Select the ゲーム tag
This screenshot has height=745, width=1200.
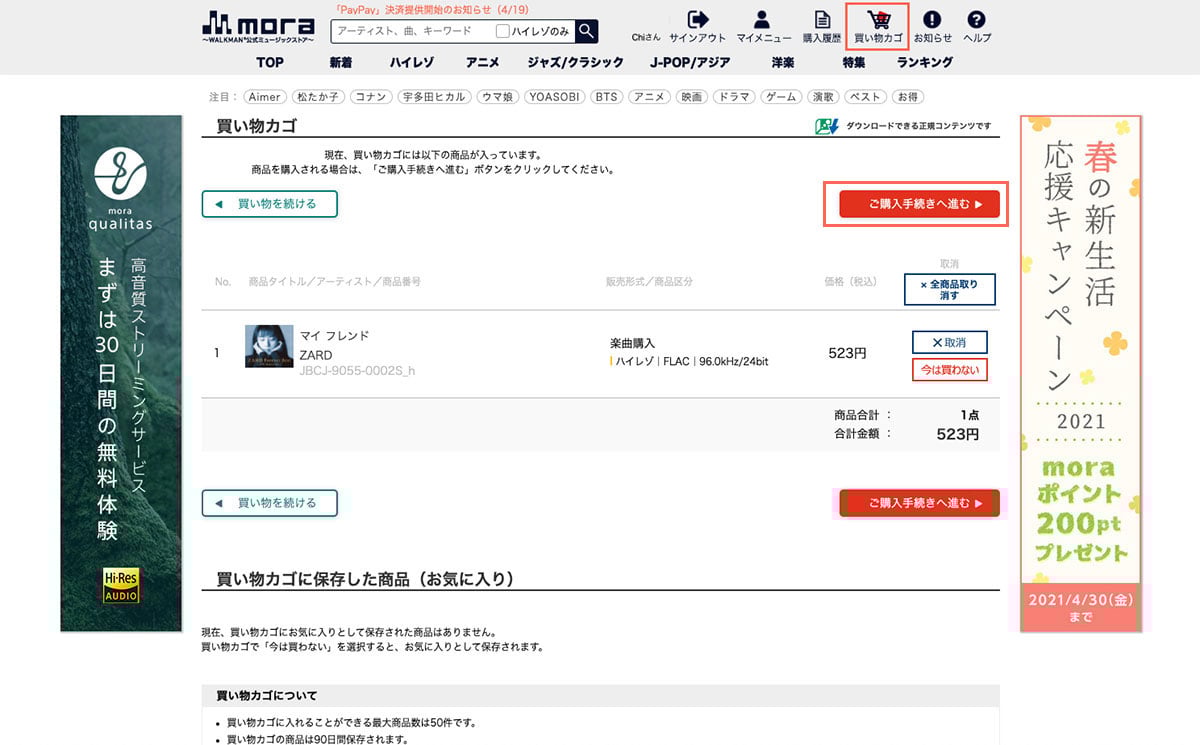pos(781,97)
